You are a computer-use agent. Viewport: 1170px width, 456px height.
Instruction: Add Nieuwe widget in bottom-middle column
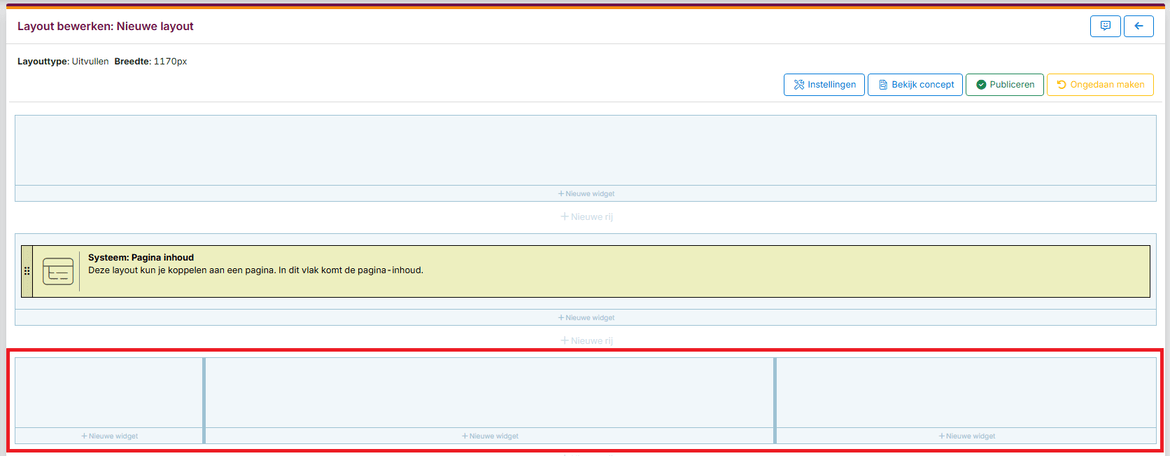point(490,436)
